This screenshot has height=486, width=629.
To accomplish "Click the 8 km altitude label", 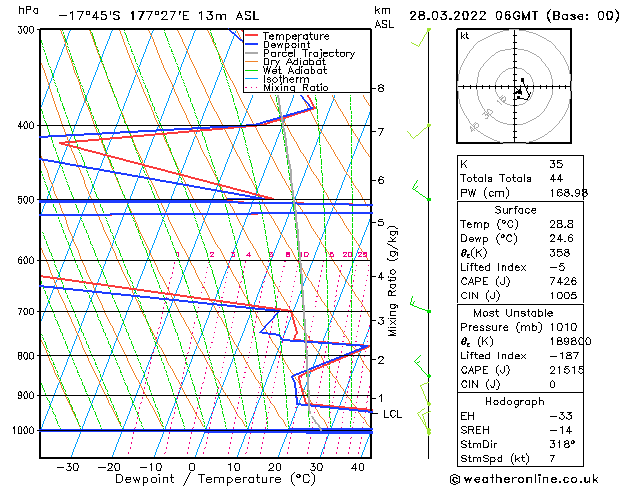I will click(381, 88).
